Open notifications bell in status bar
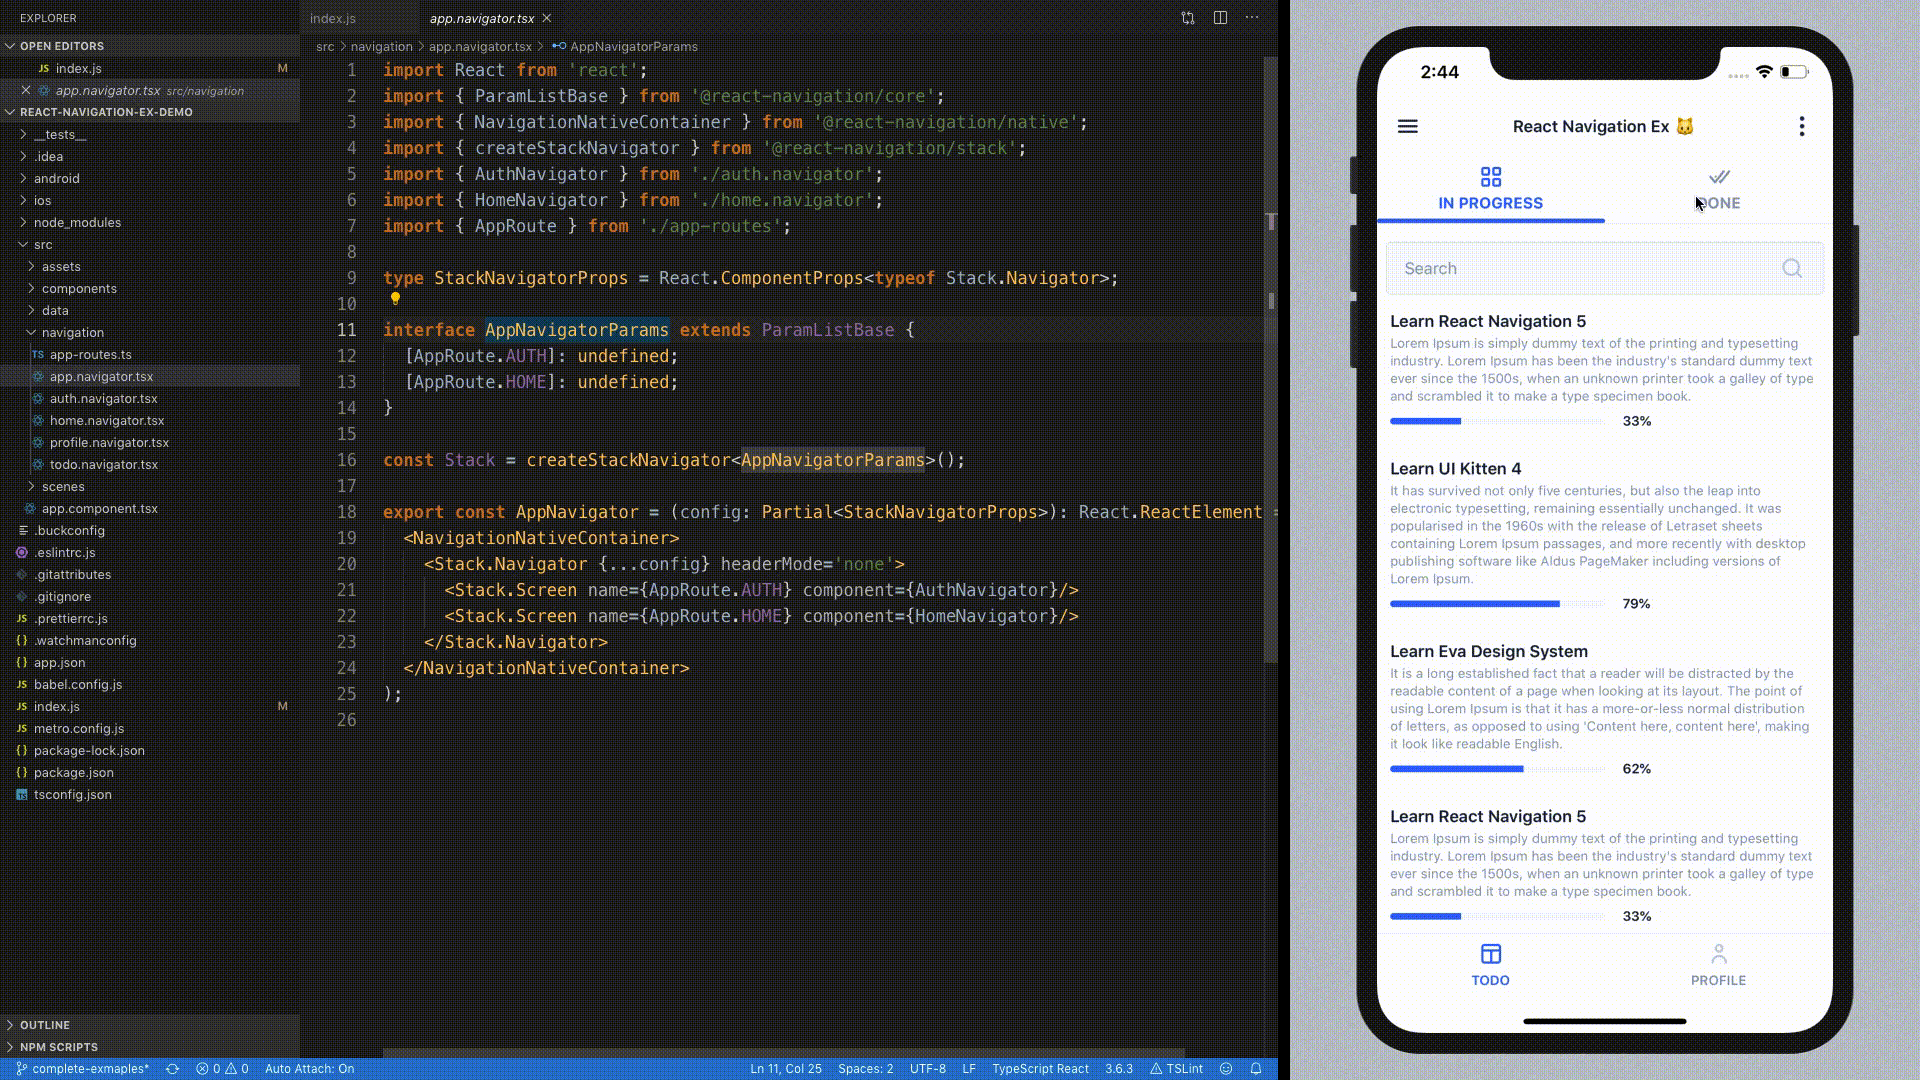Image resolution: width=1920 pixels, height=1080 pixels. point(1256,1068)
